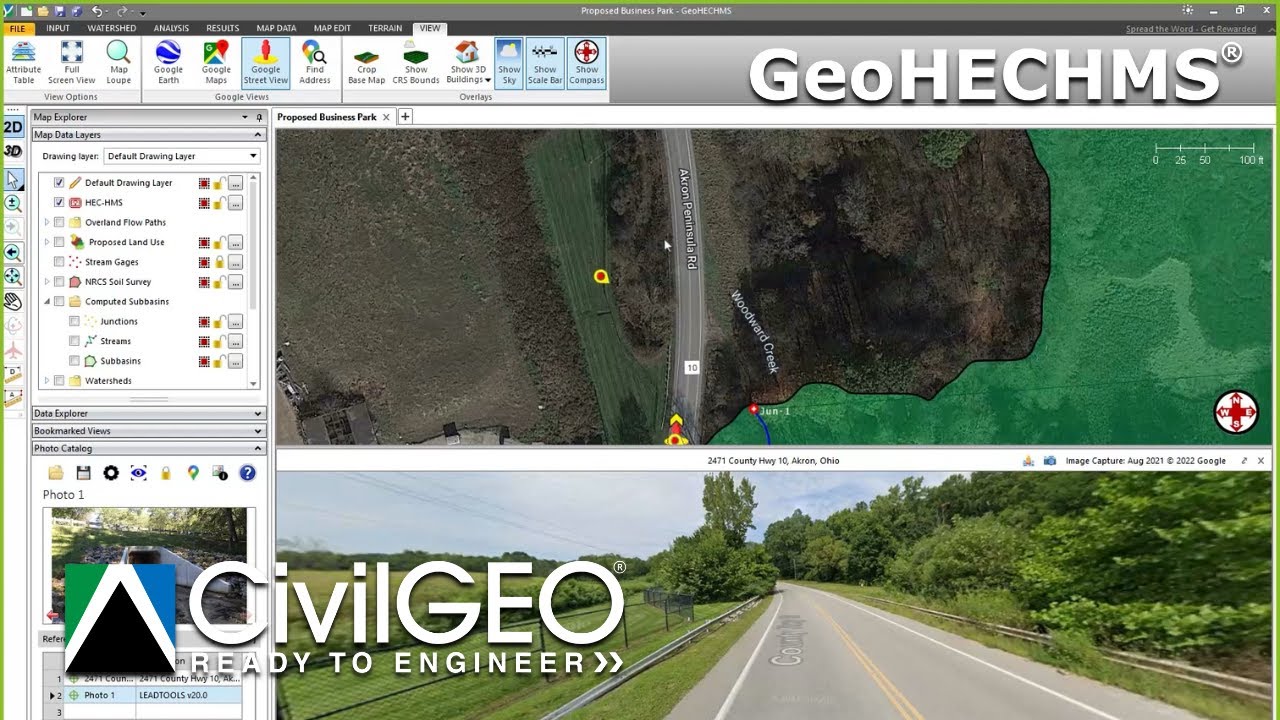Click map pin icon in Photo Catalog
This screenshot has height=720, width=1280.
[x=193, y=473]
